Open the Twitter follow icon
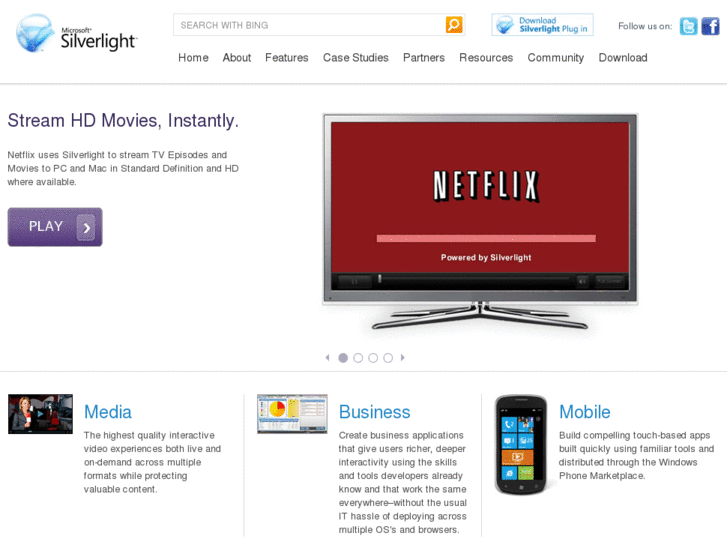Screen dimensions: 727x545 point(689,26)
